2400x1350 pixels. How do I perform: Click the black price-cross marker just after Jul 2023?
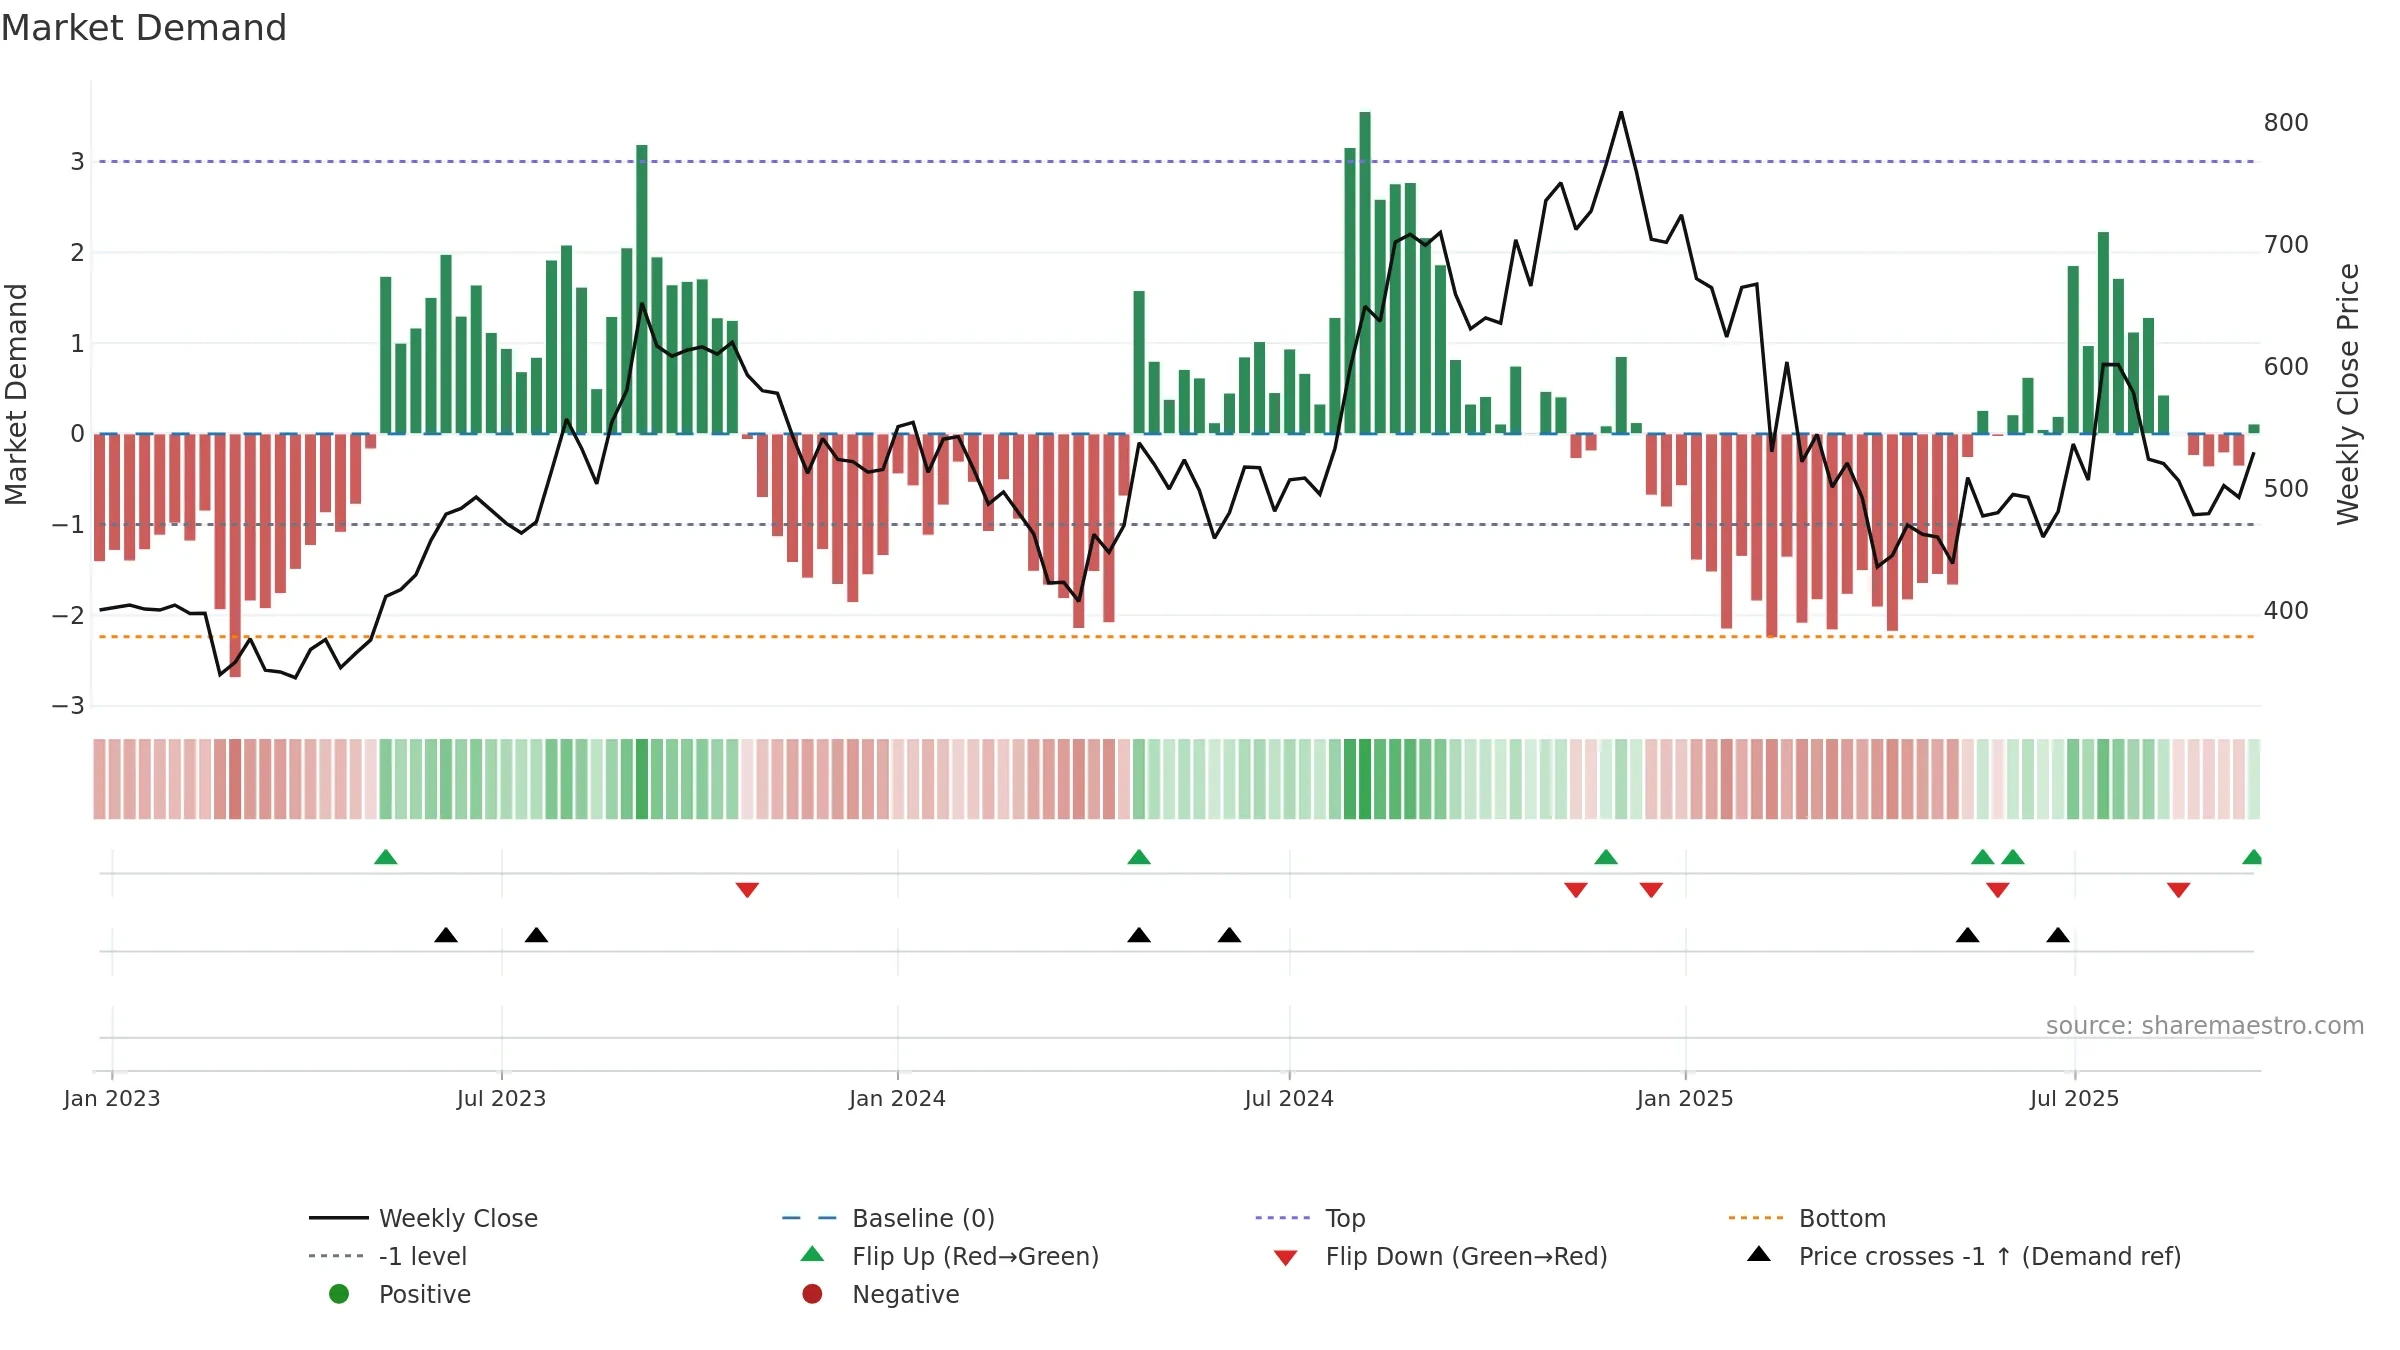pos(536,935)
